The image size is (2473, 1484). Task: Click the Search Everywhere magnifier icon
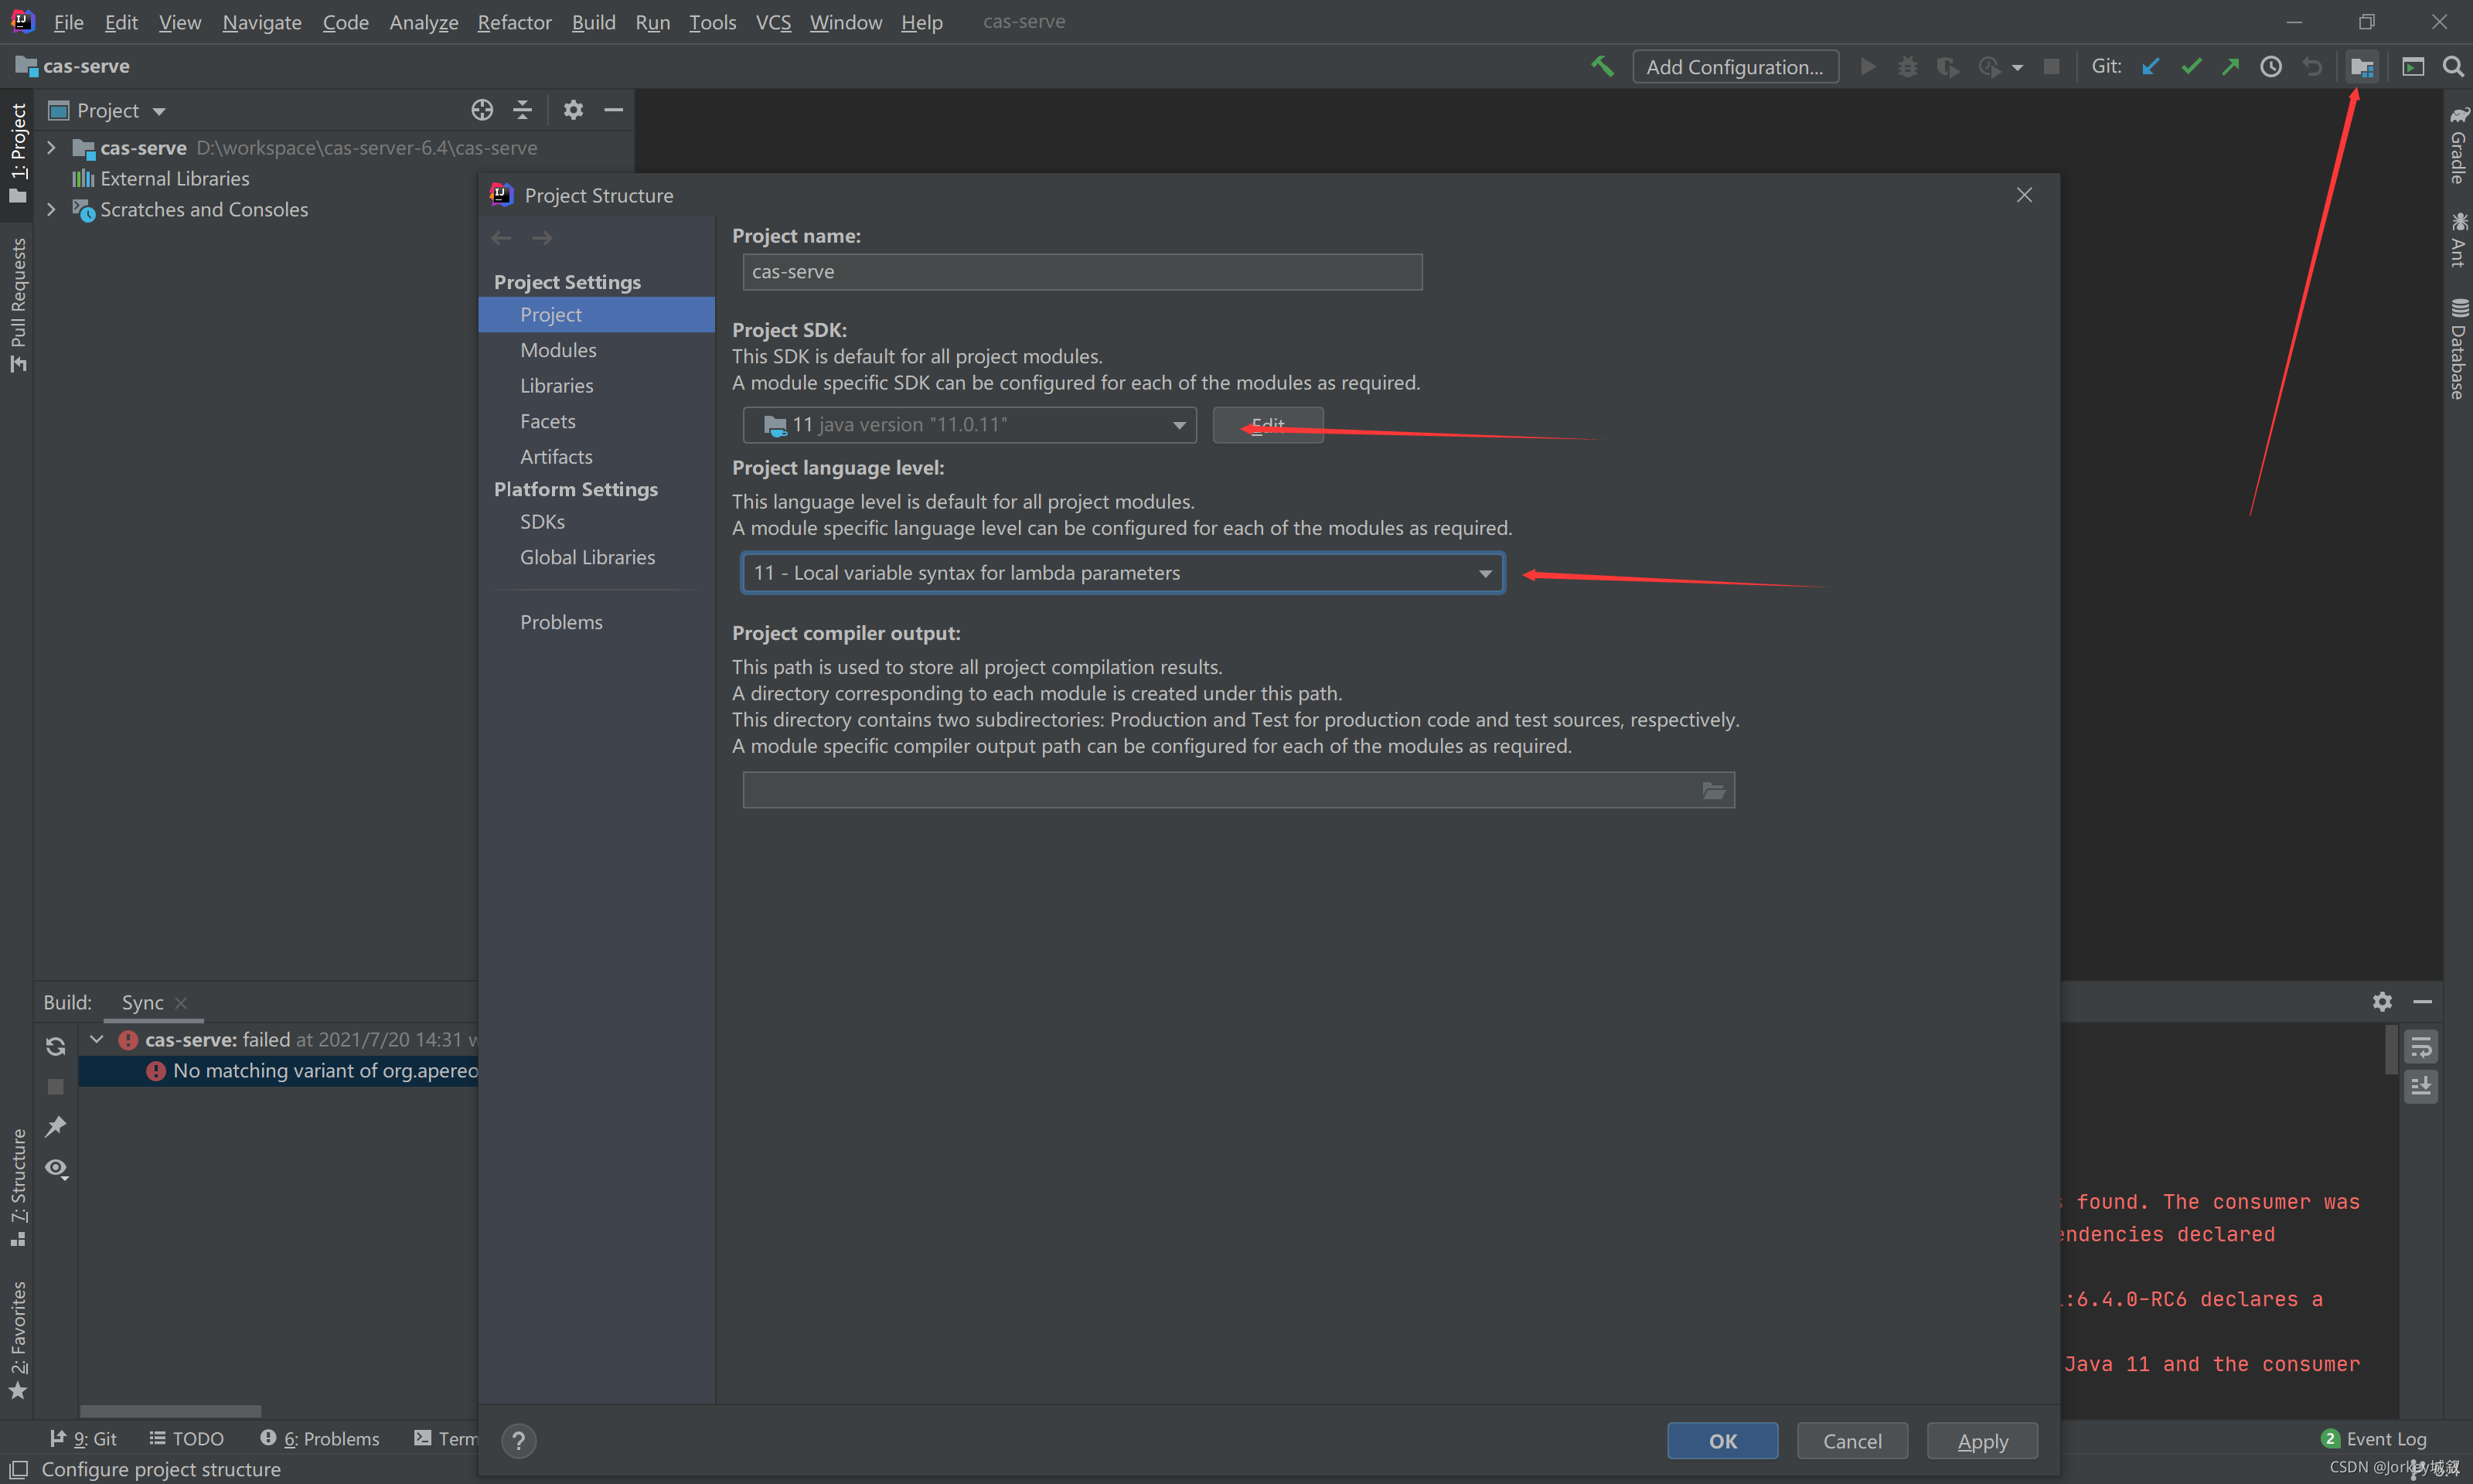[x=2453, y=67]
